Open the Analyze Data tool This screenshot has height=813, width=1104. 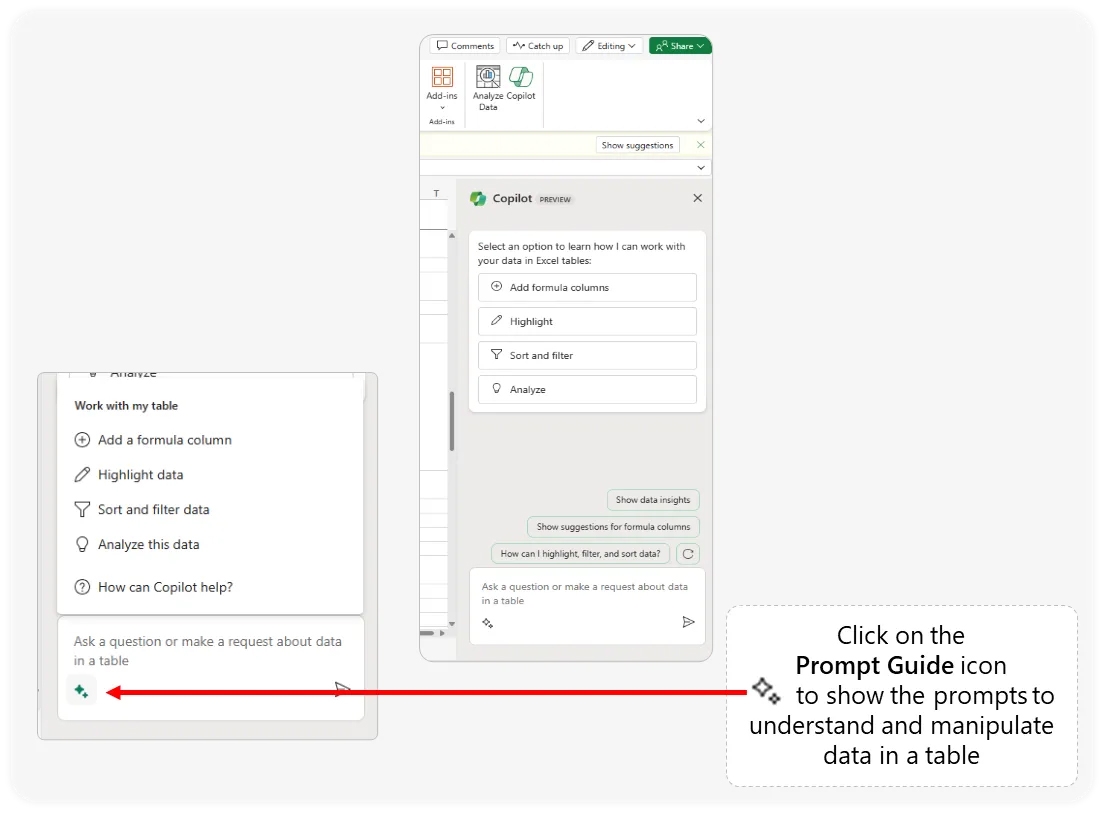pos(488,78)
